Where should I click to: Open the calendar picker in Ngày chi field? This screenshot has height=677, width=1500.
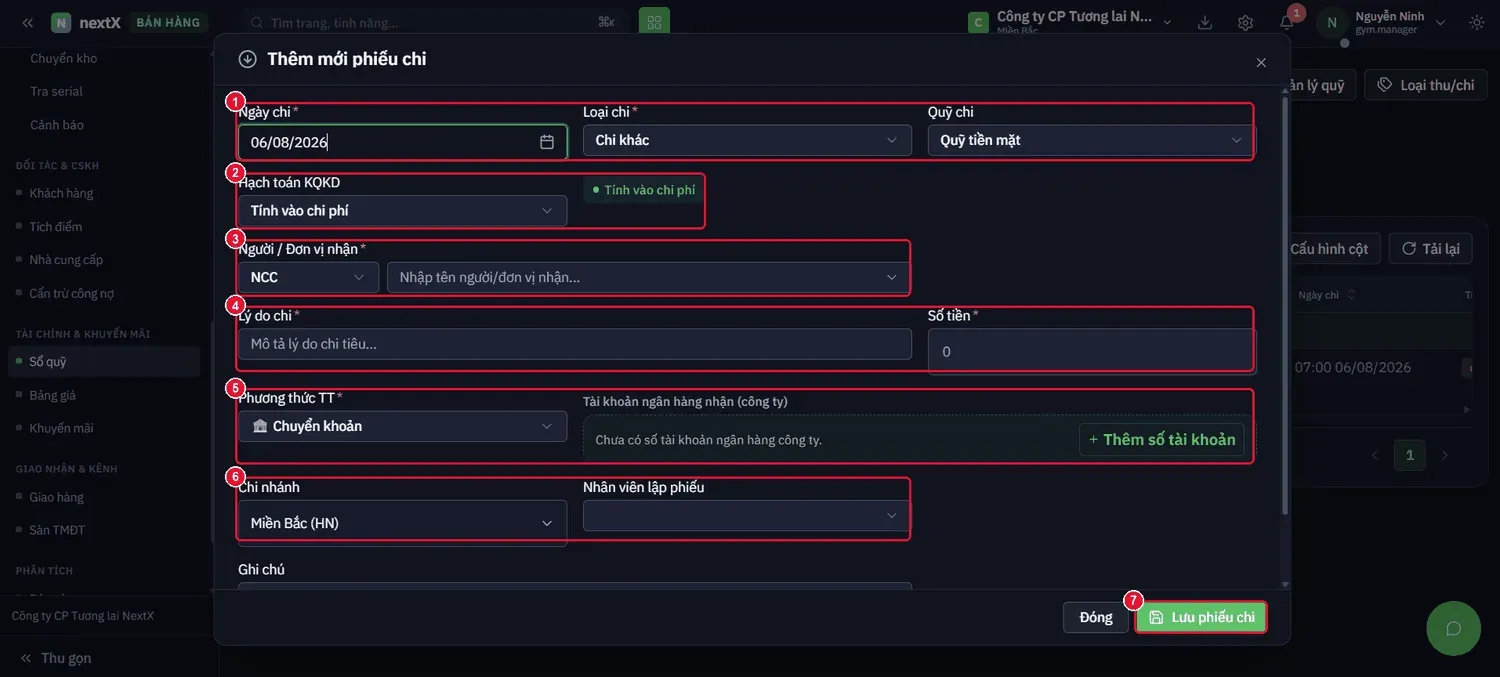[x=547, y=142]
